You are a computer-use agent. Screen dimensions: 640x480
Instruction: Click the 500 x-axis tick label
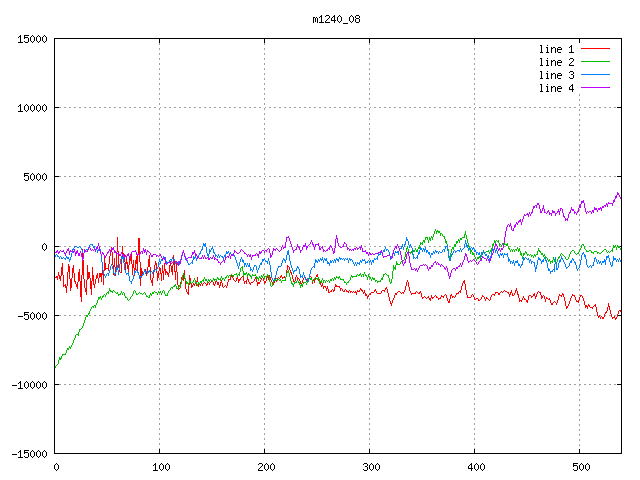[x=579, y=467]
